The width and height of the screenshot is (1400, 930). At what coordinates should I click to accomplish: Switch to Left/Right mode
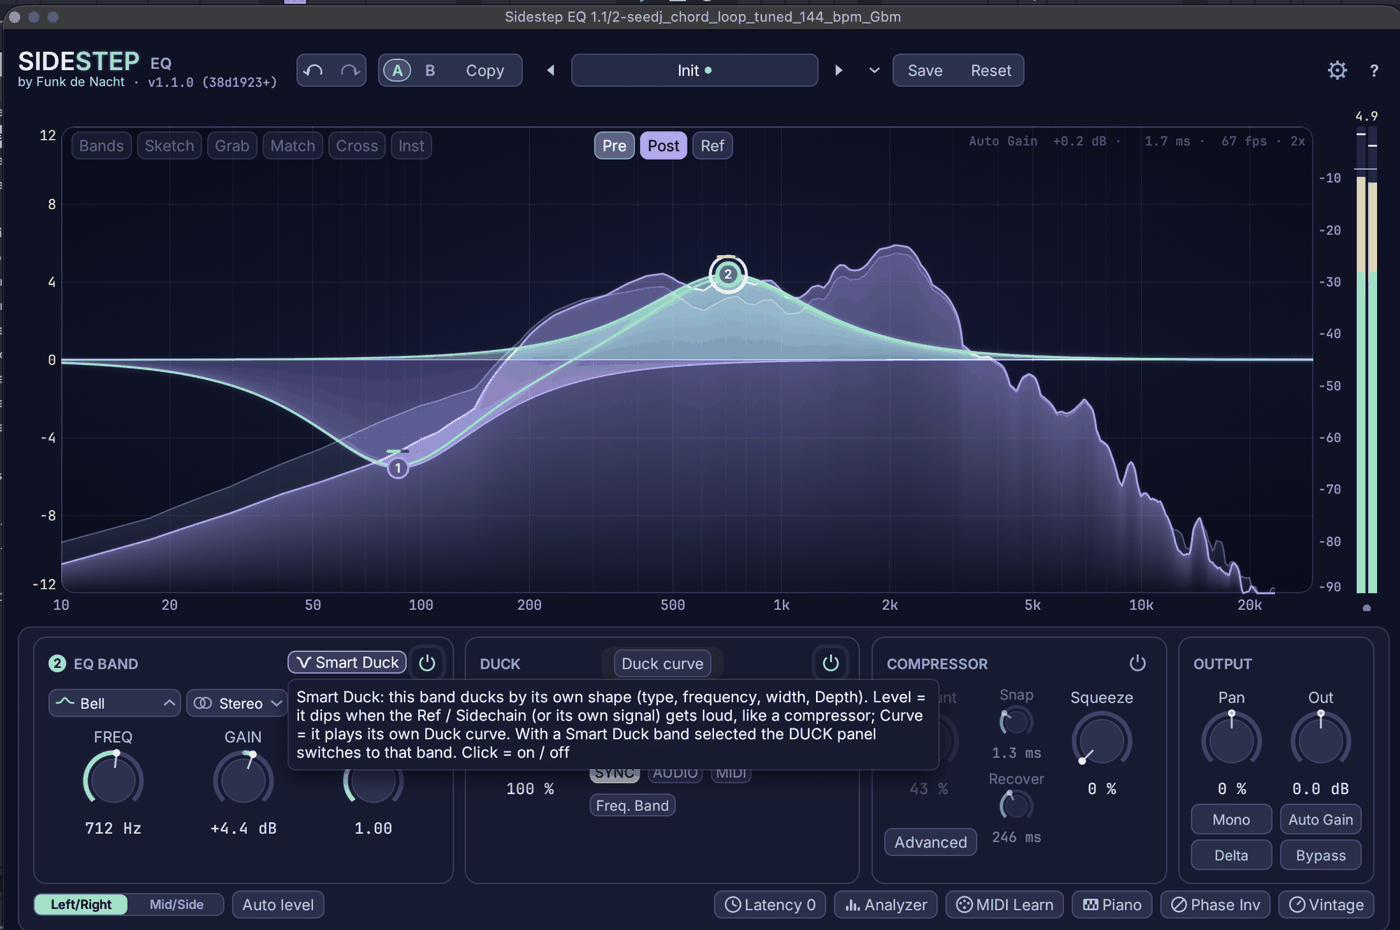[x=81, y=904]
